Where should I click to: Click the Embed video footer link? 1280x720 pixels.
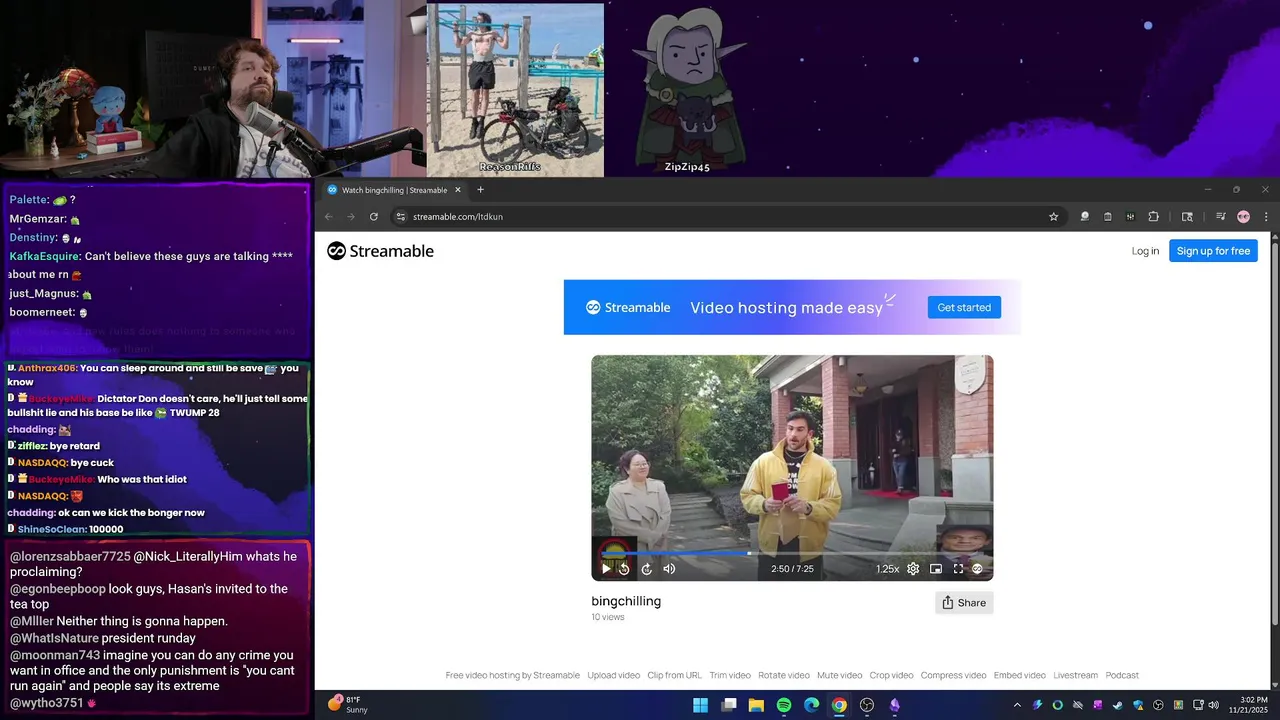click(1019, 675)
